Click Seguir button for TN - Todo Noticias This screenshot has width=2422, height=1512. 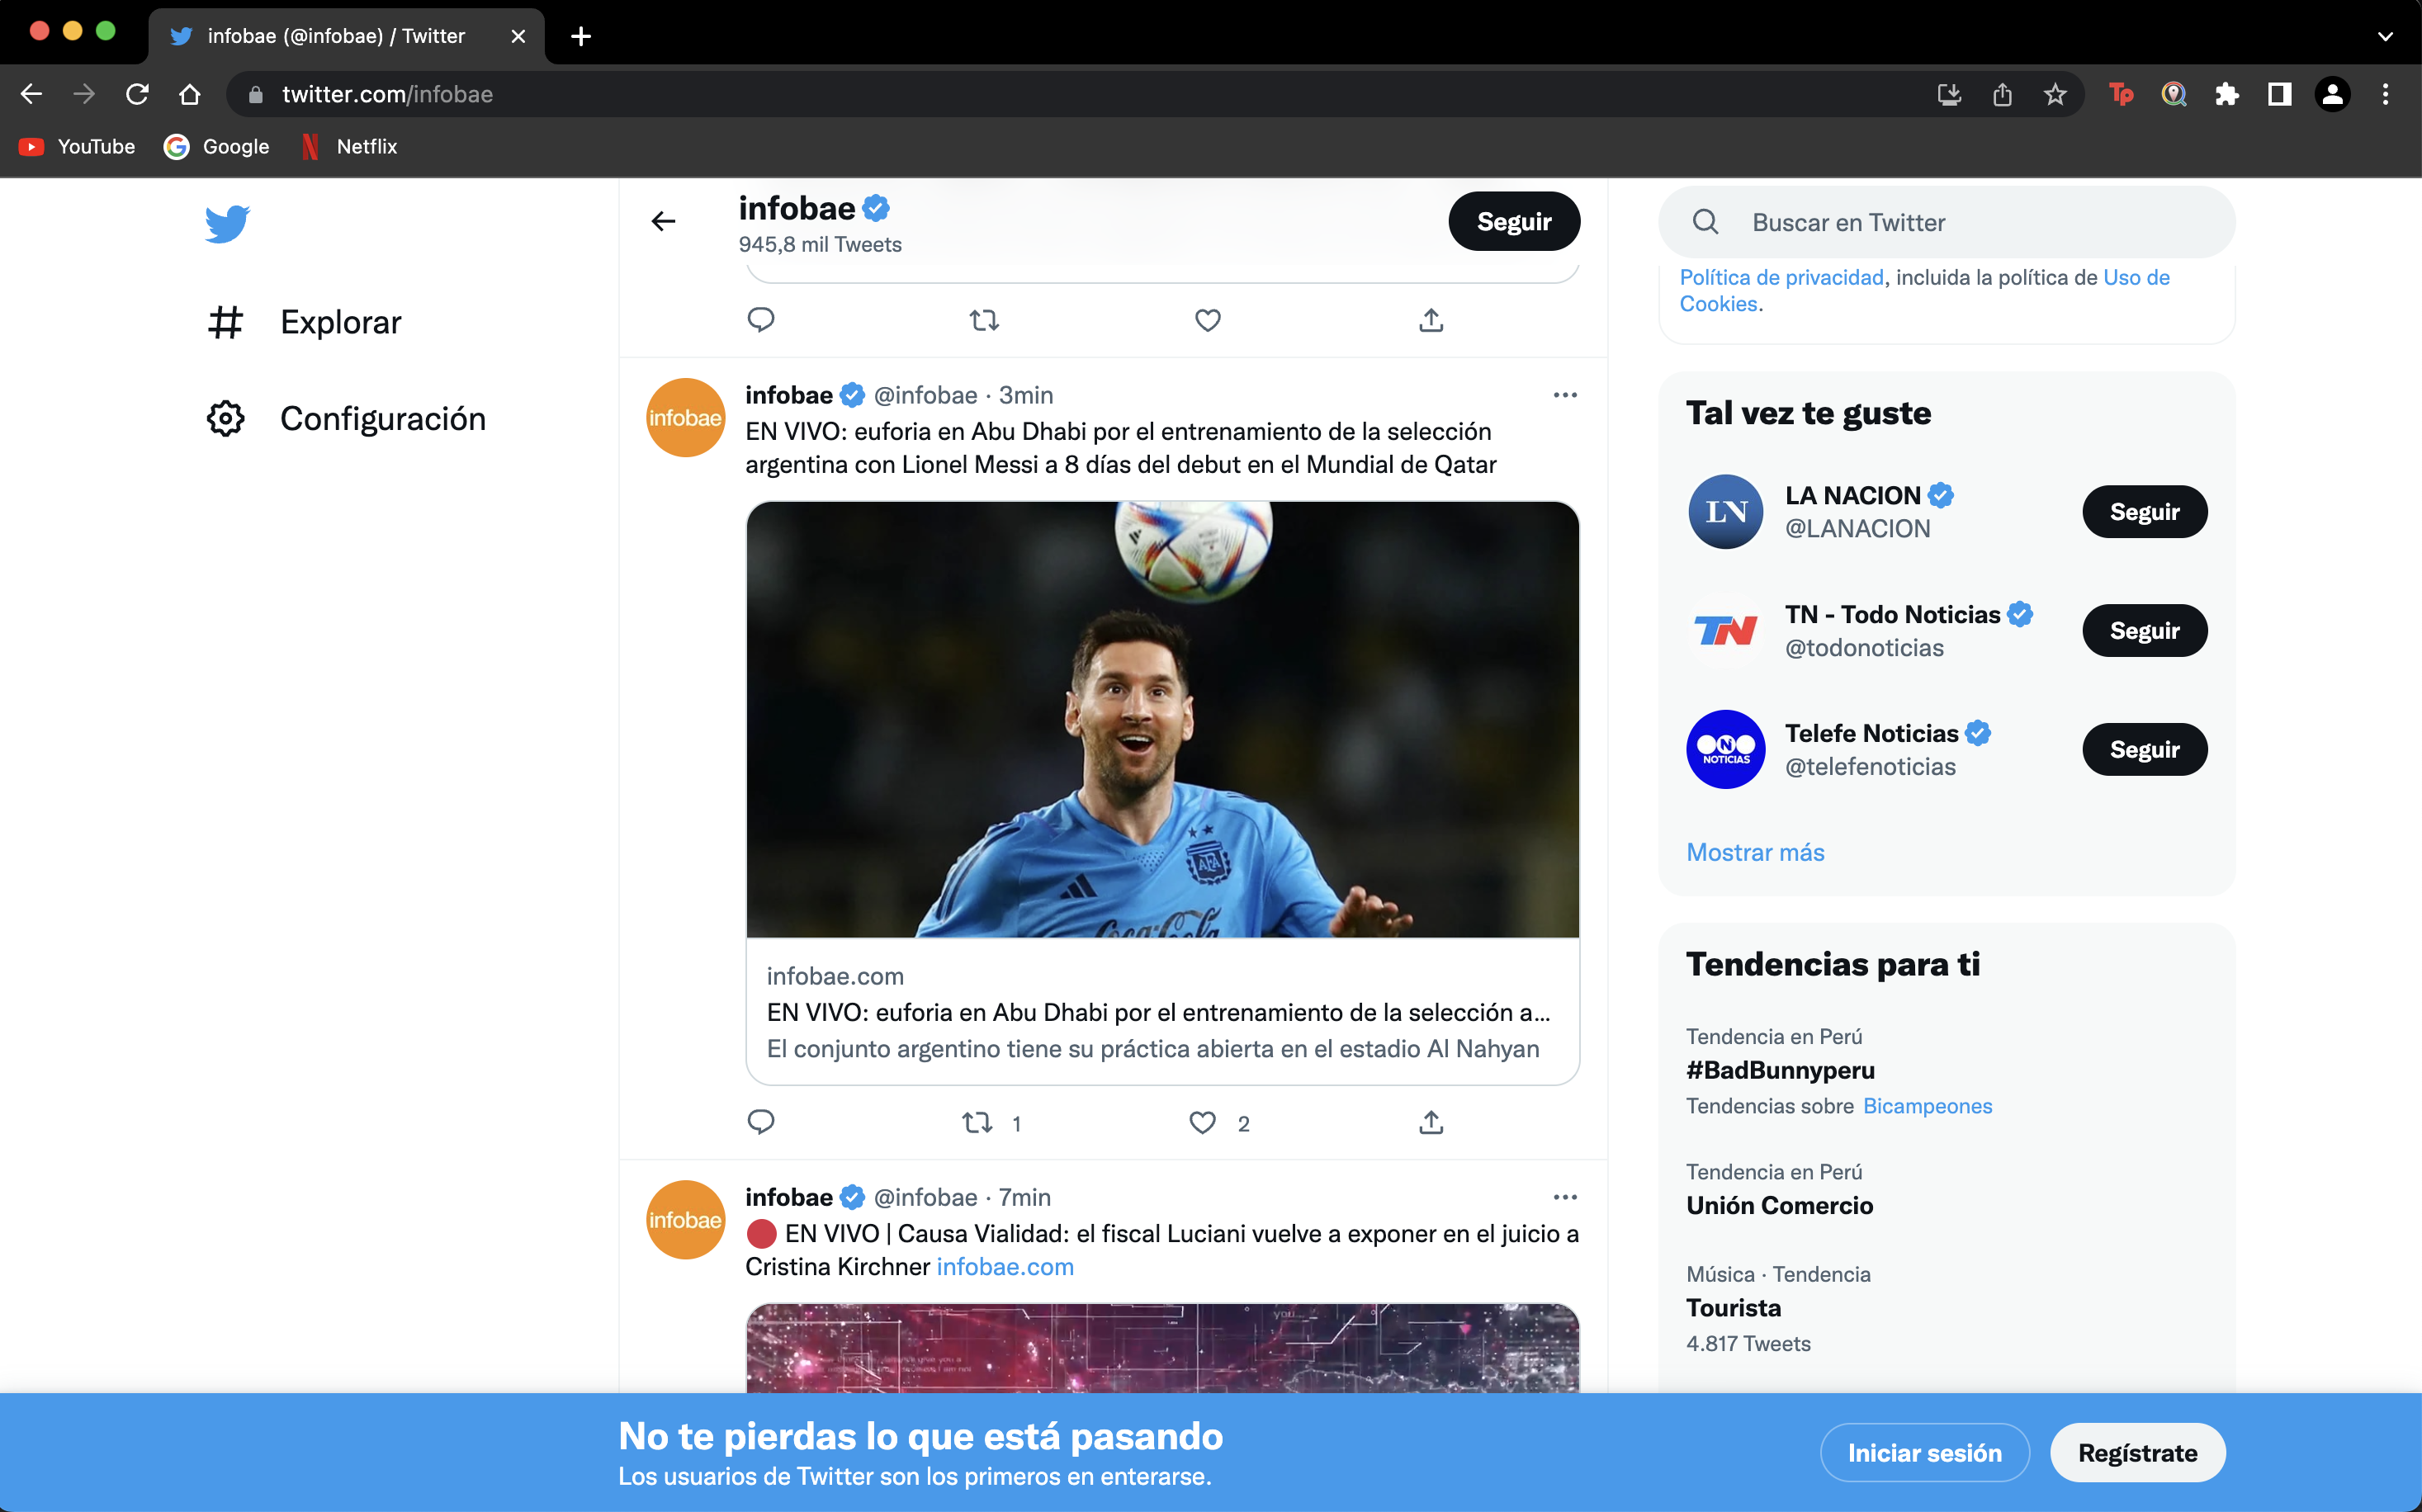[2145, 631]
